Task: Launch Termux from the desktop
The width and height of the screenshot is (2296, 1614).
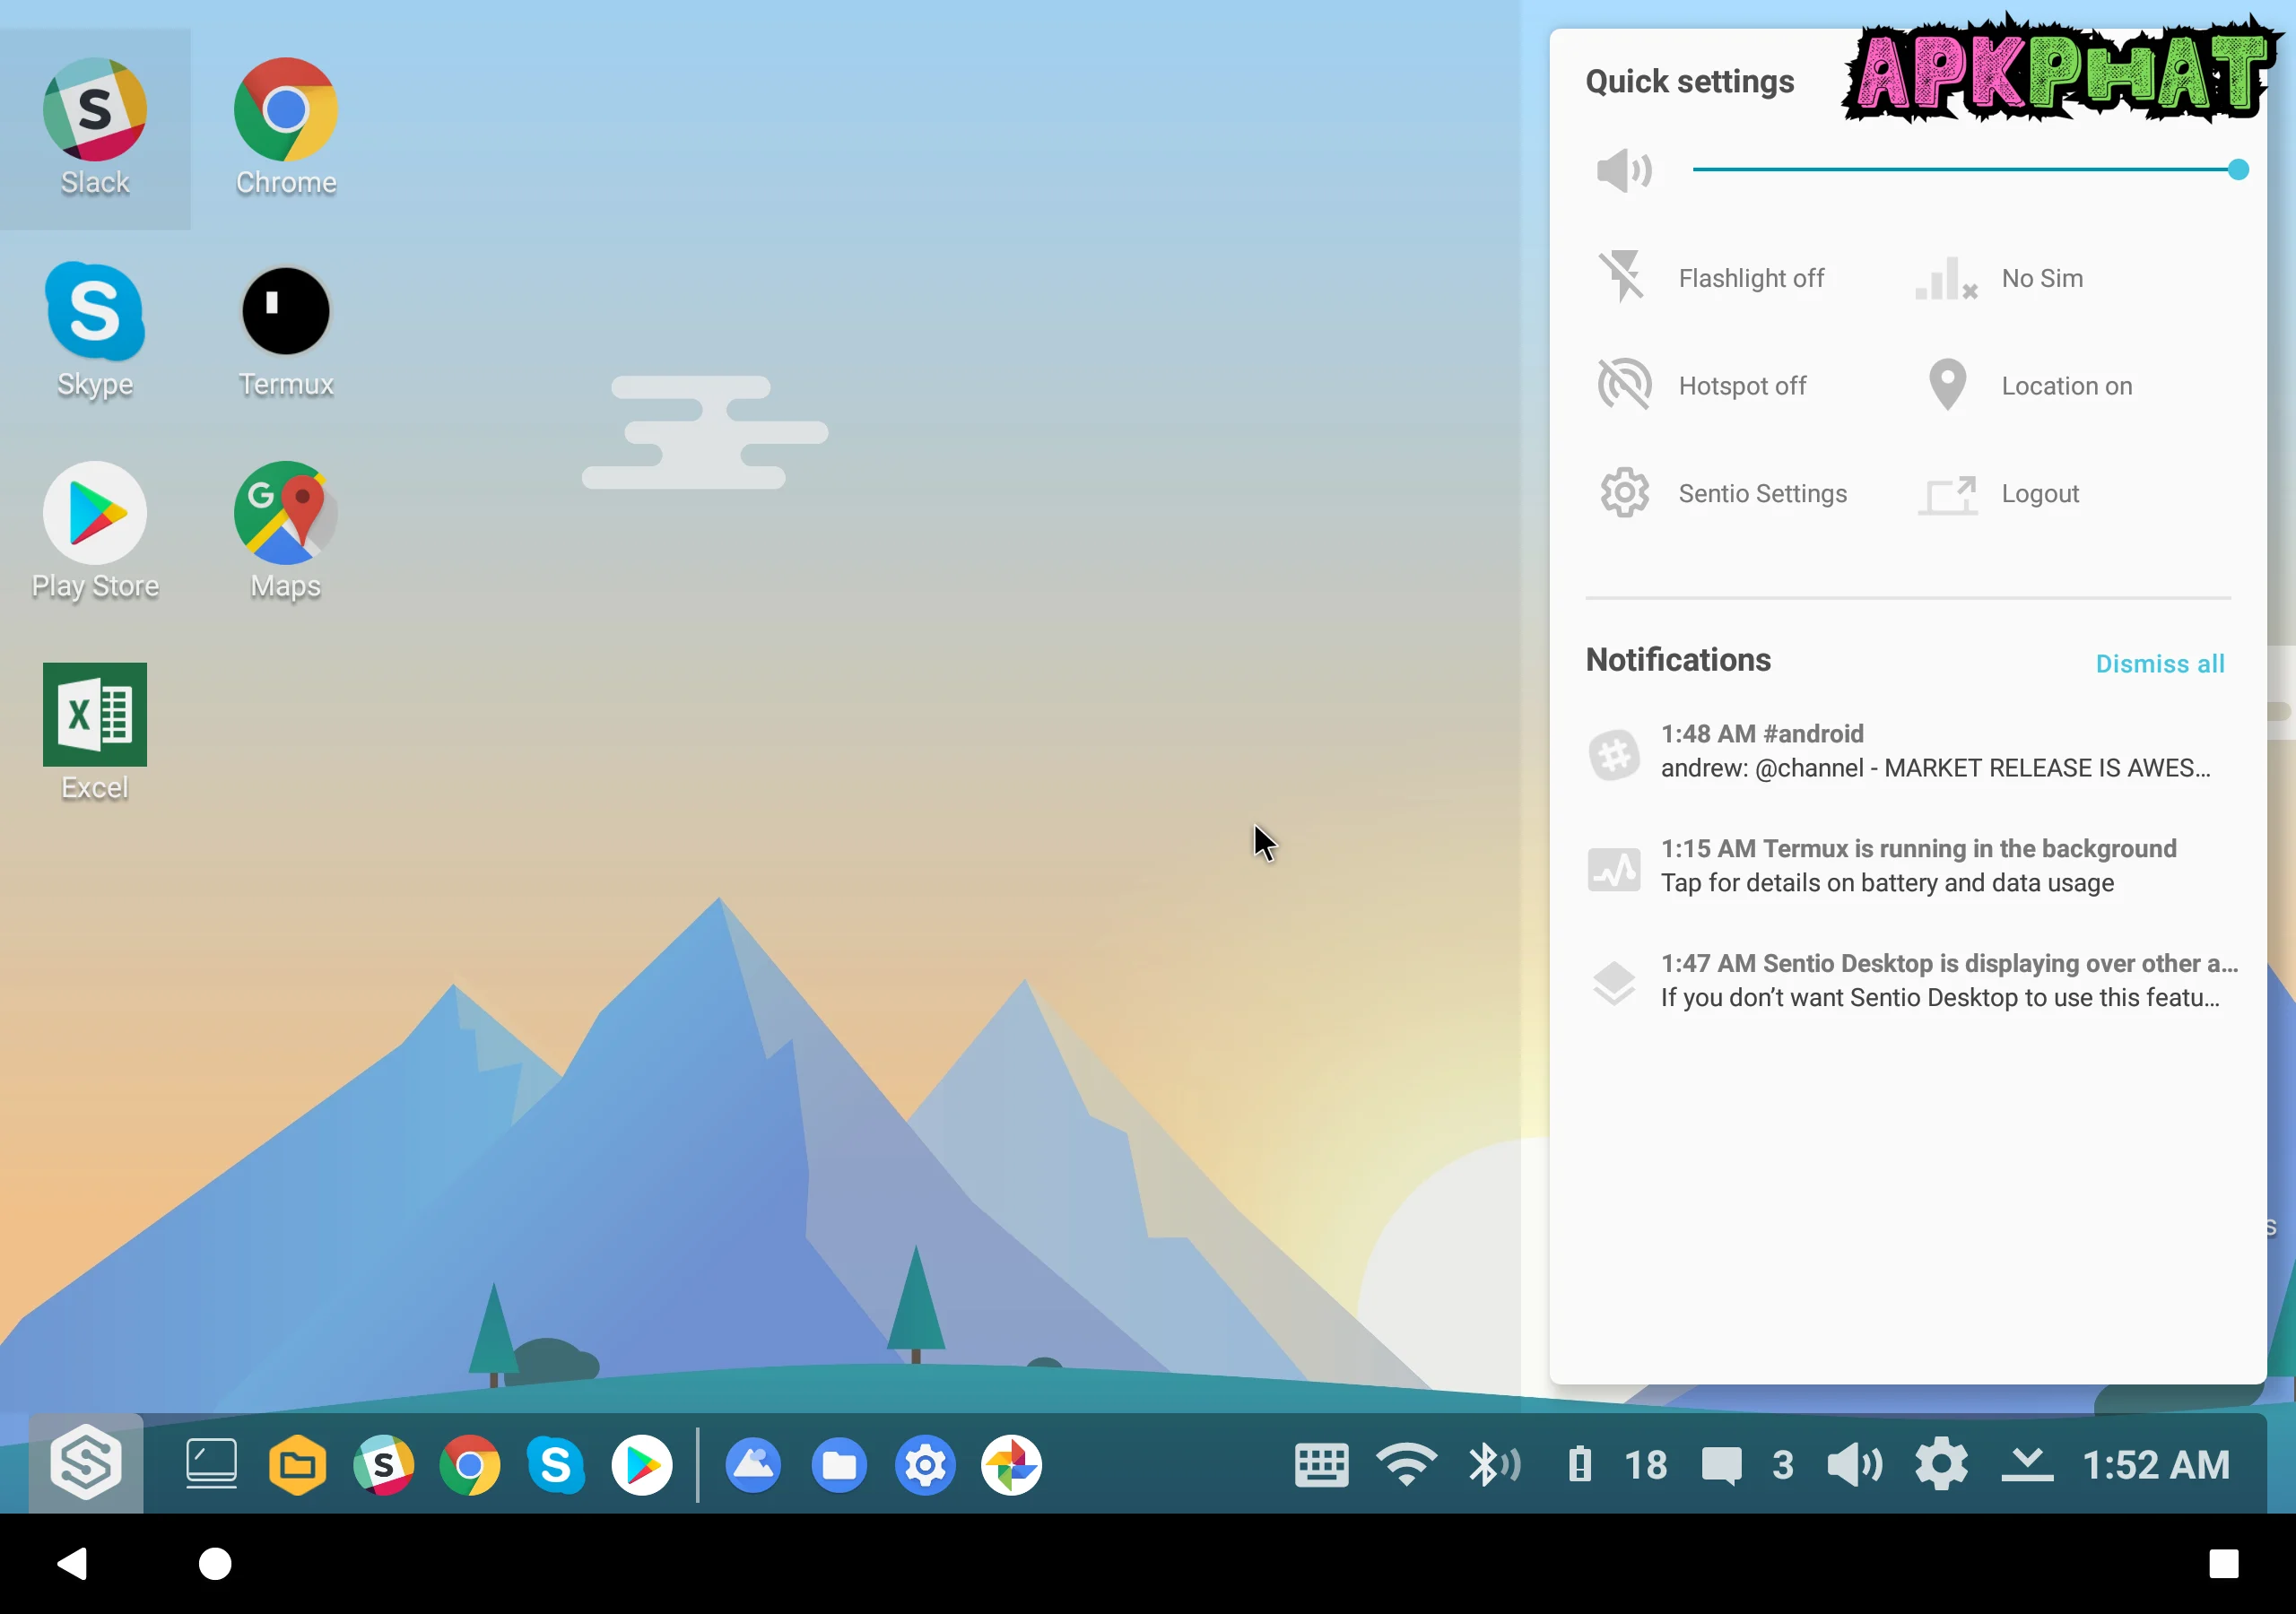Action: (286, 312)
